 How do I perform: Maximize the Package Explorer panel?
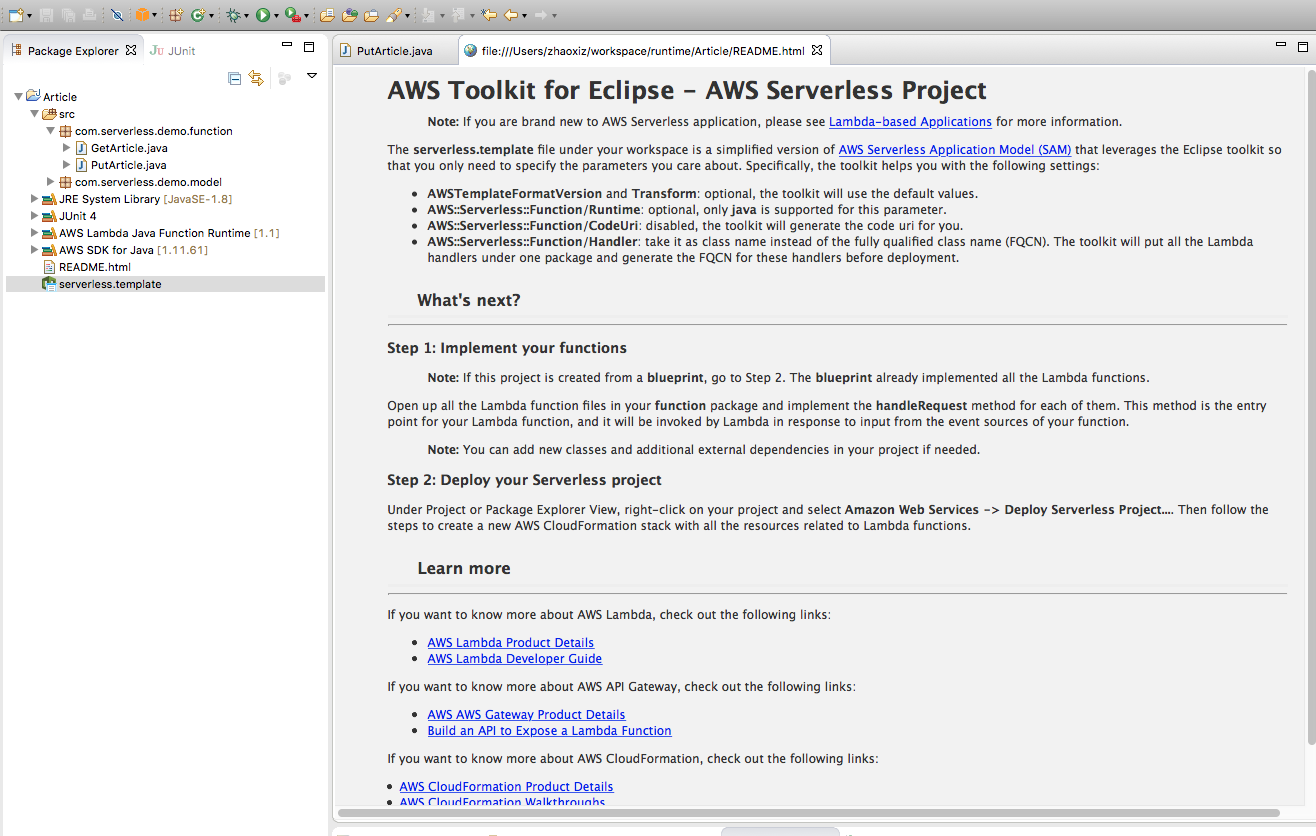click(x=309, y=47)
